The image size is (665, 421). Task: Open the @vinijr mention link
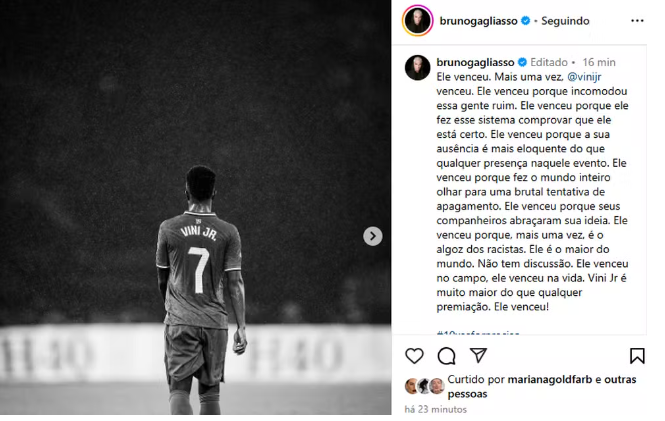[584, 77]
